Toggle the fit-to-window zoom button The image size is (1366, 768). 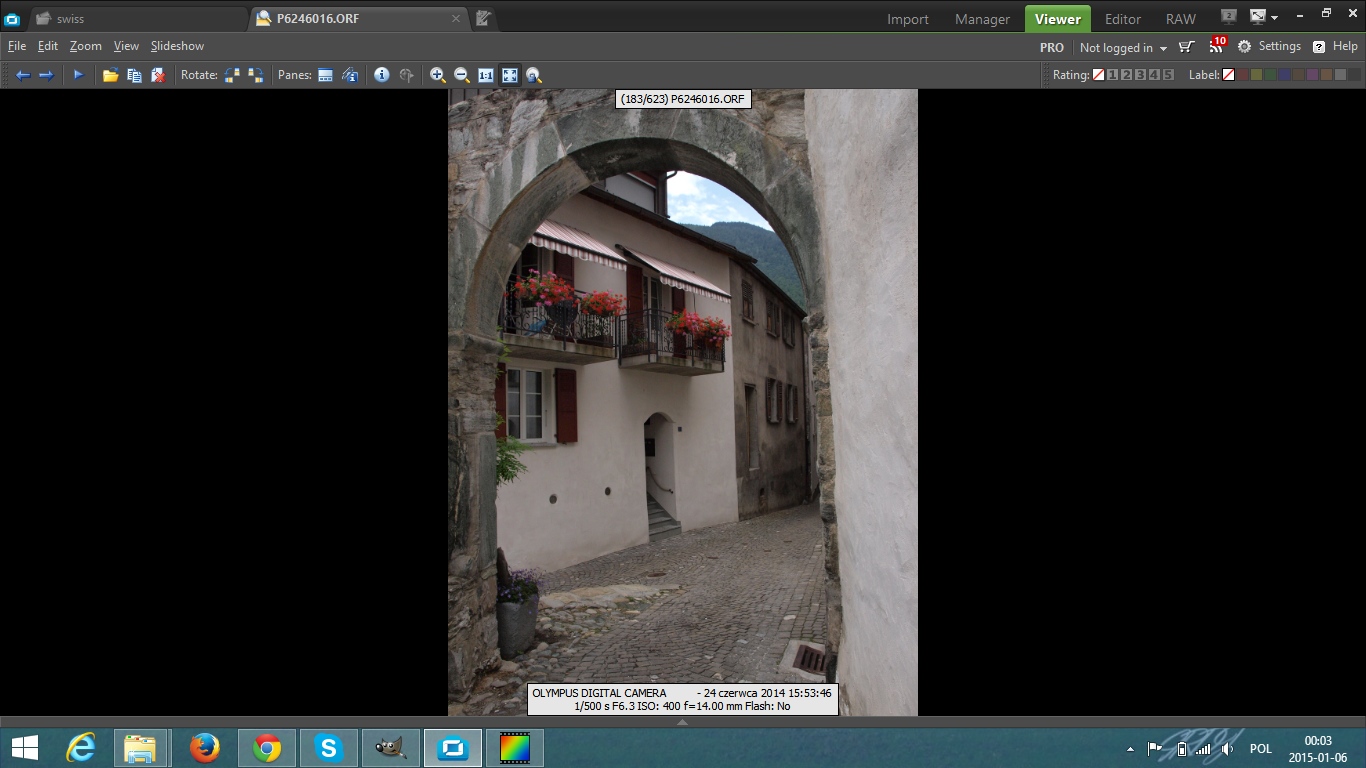coord(510,75)
